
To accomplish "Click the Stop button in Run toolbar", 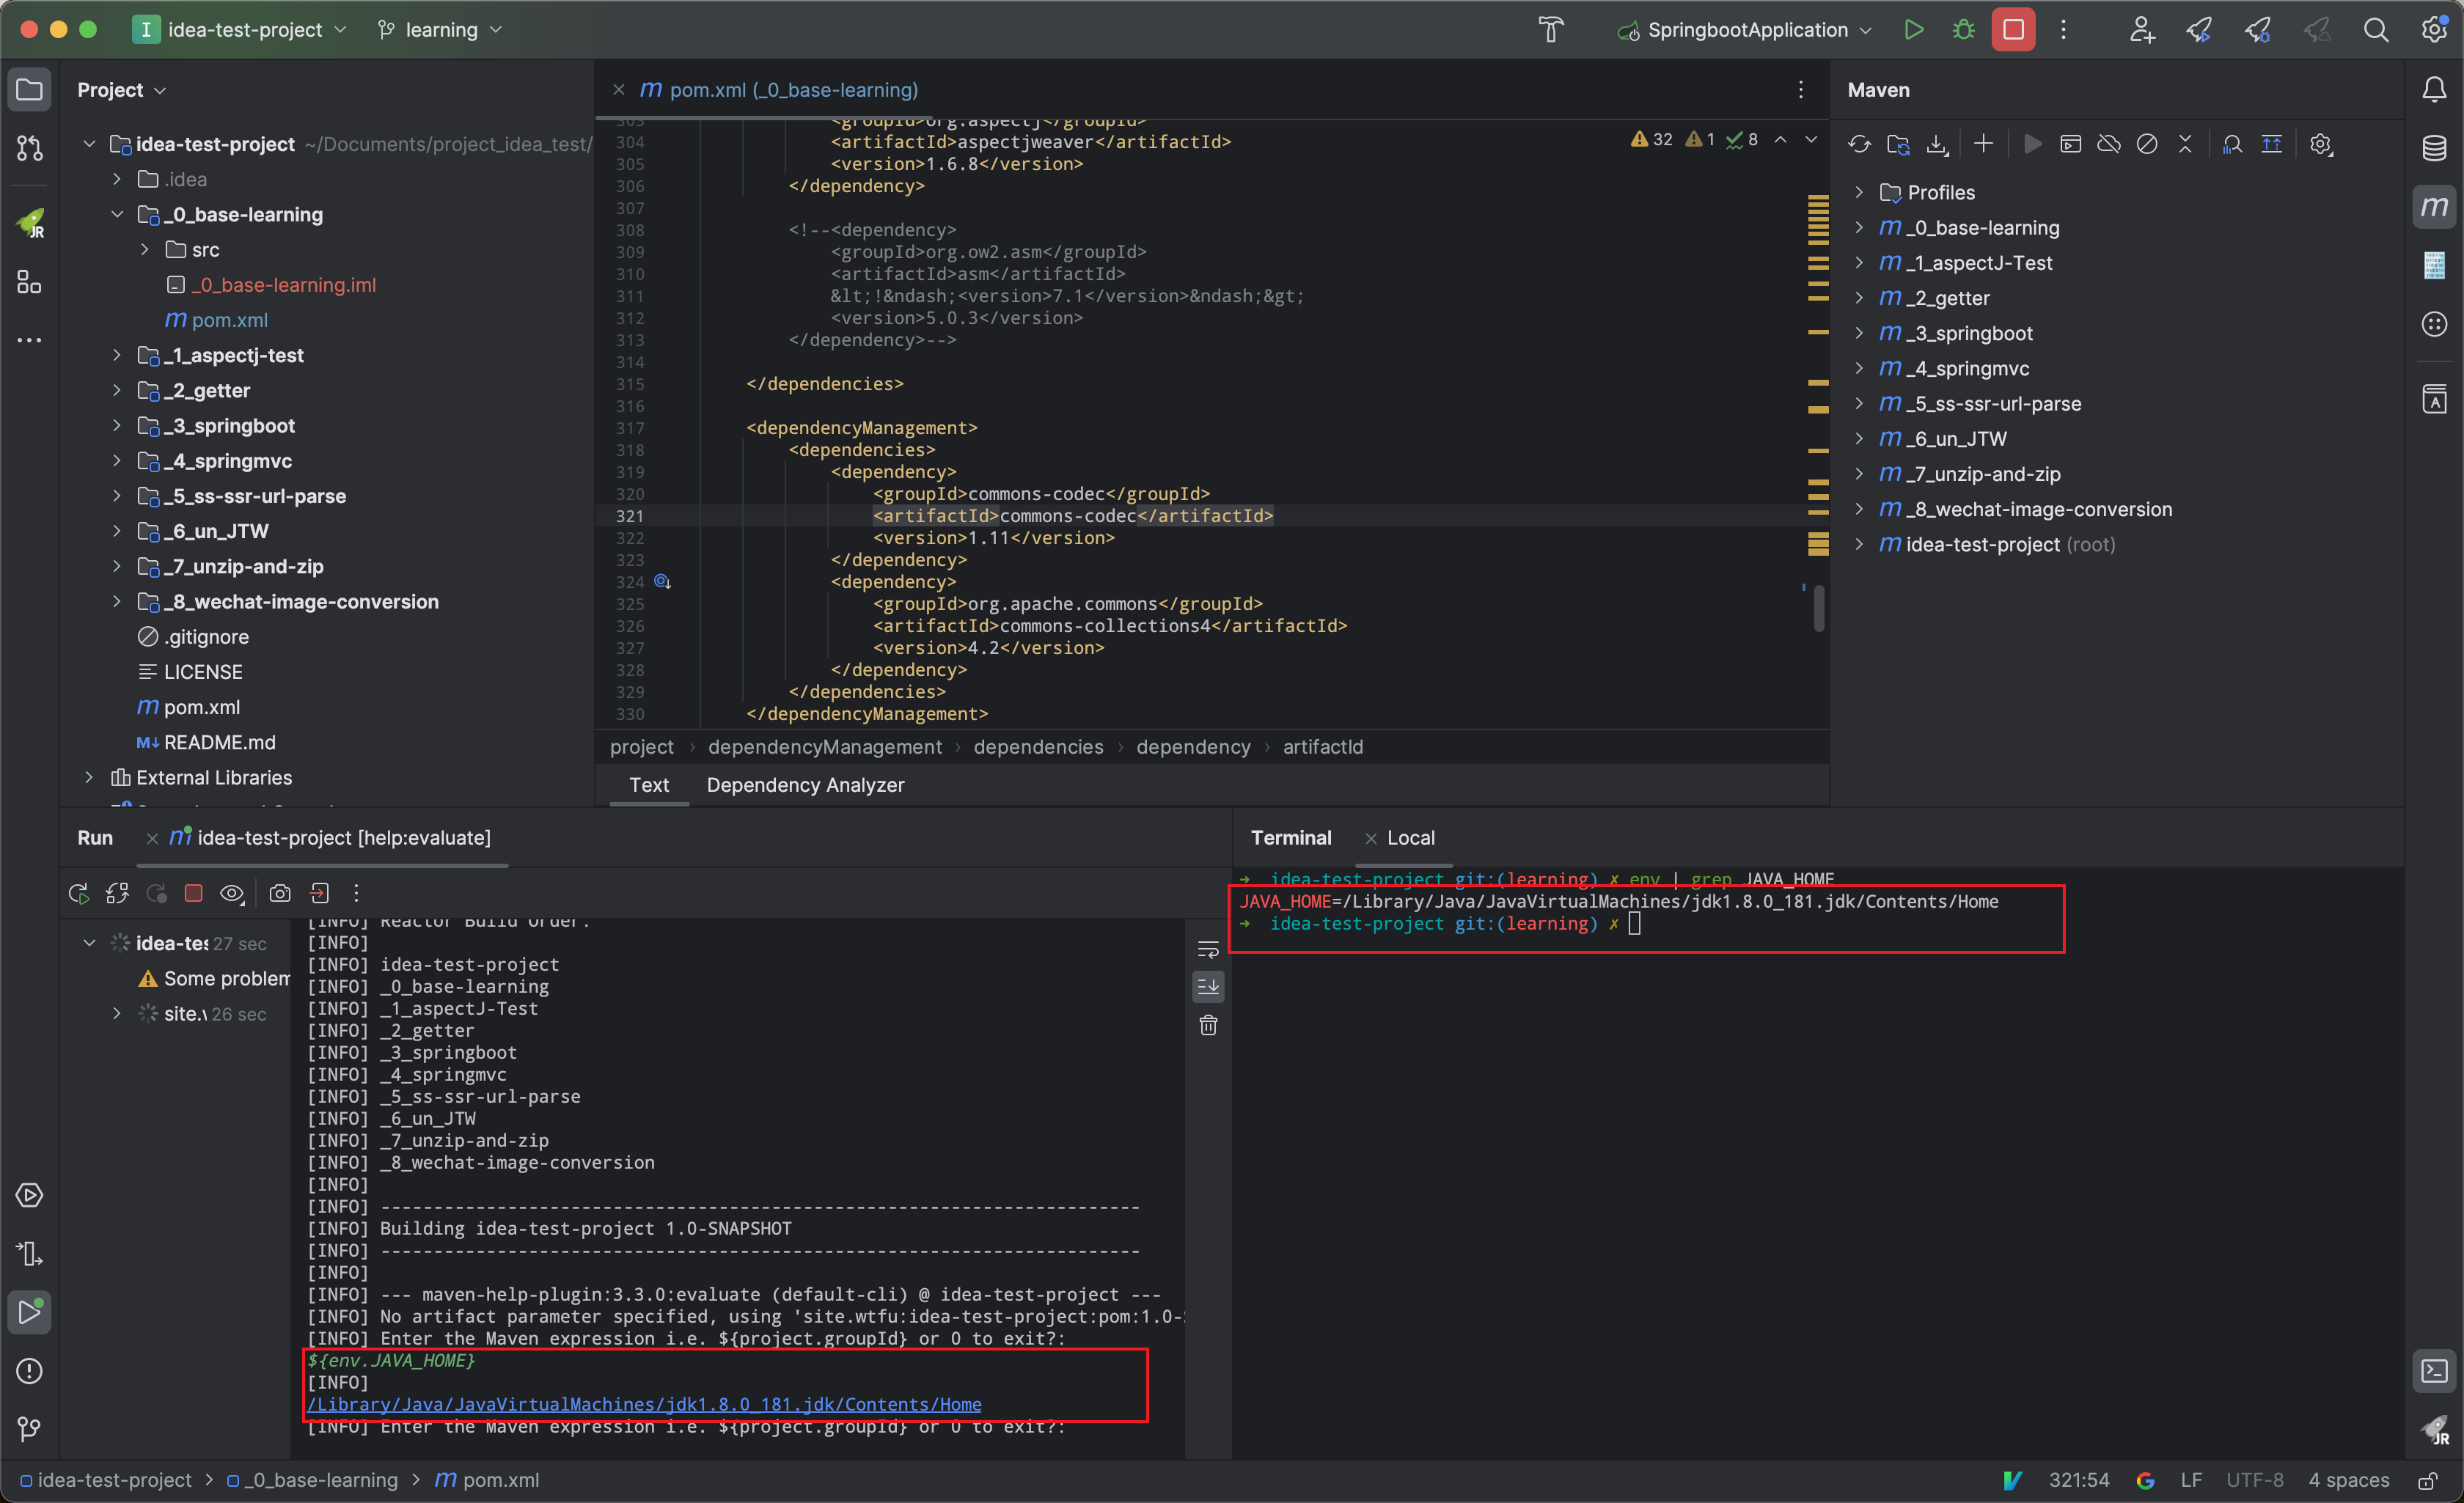I will click(x=194, y=893).
